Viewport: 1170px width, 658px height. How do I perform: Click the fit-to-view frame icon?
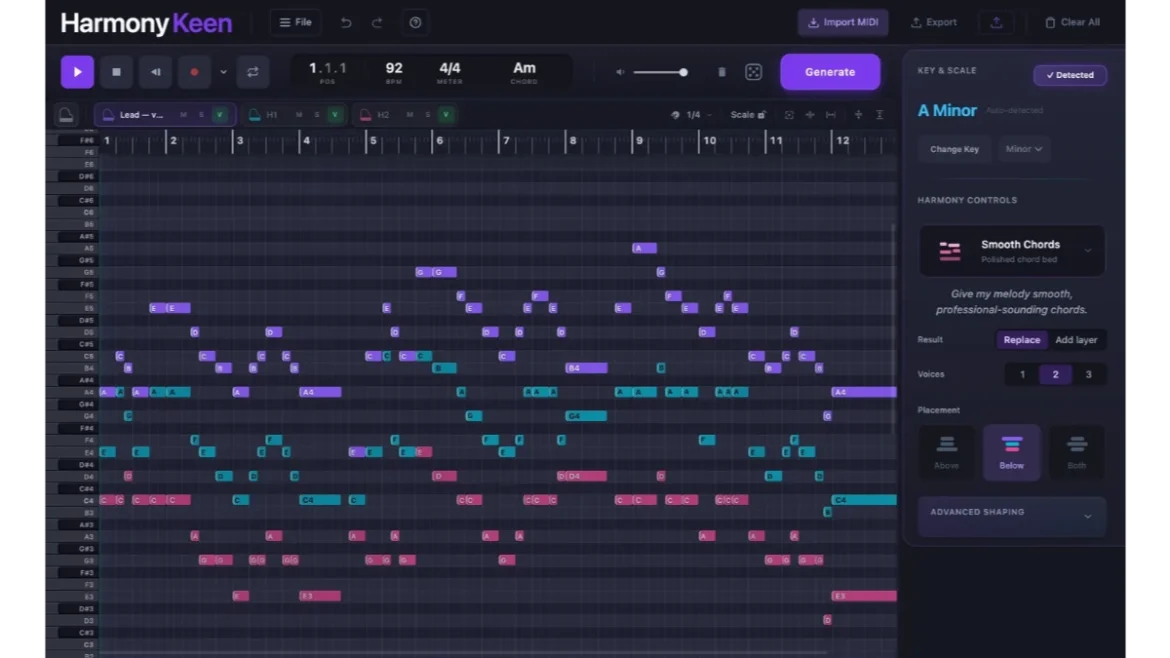pos(789,115)
